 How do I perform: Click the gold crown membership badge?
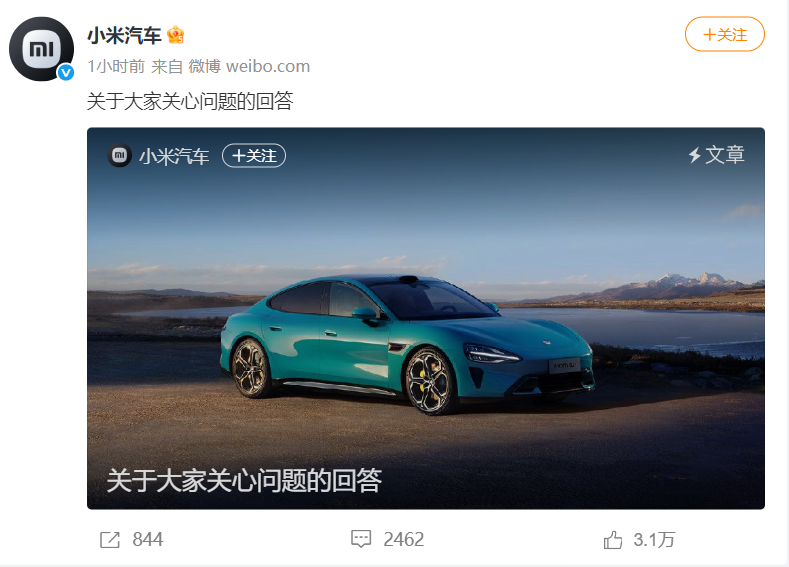pos(176,35)
